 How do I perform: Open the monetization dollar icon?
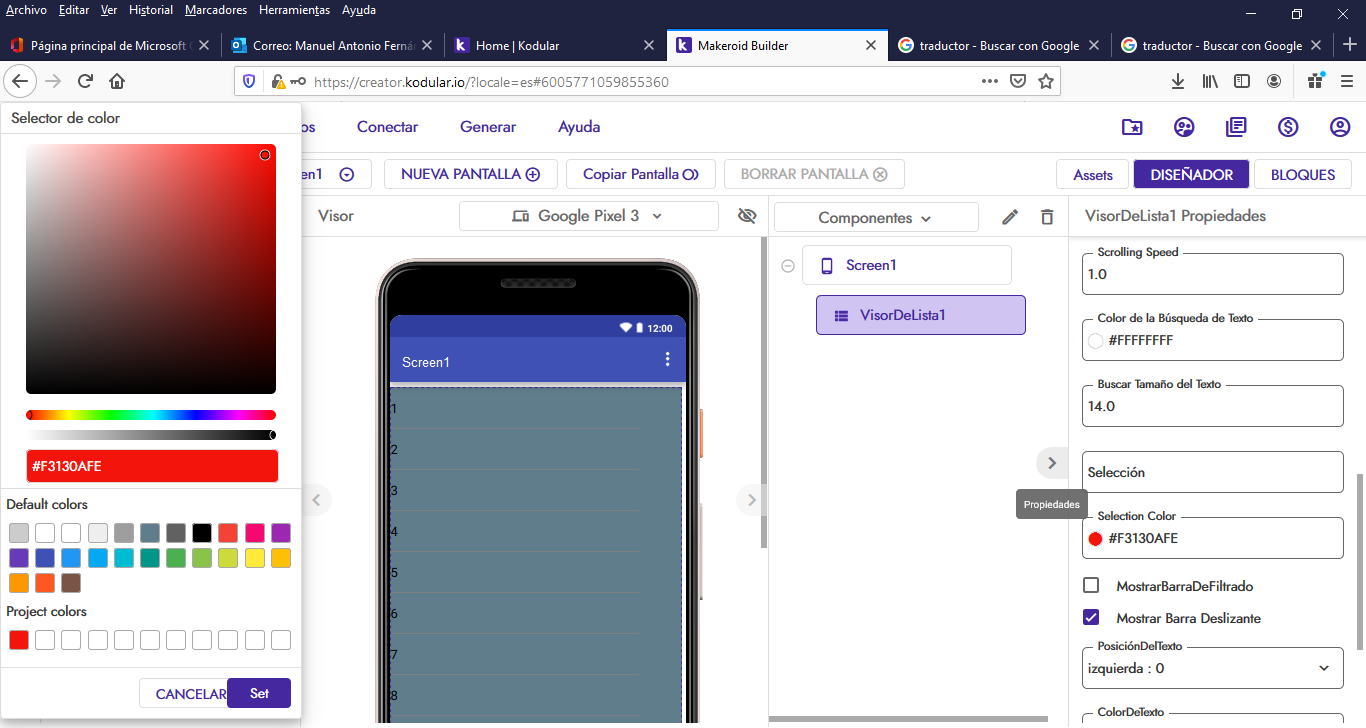pos(1288,127)
